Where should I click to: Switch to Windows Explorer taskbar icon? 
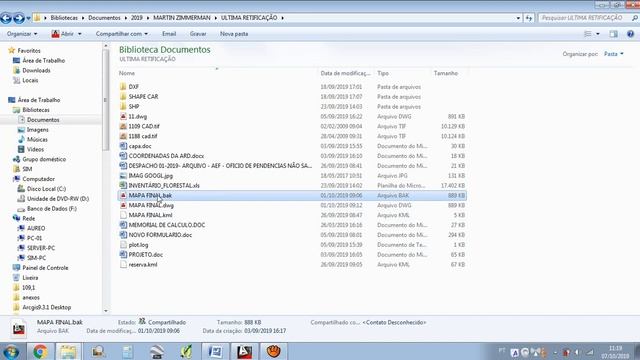click(69, 351)
